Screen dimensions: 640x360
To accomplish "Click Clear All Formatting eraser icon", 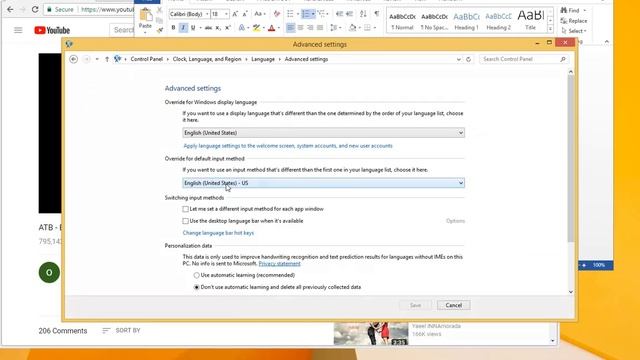I will click(277, 14).
